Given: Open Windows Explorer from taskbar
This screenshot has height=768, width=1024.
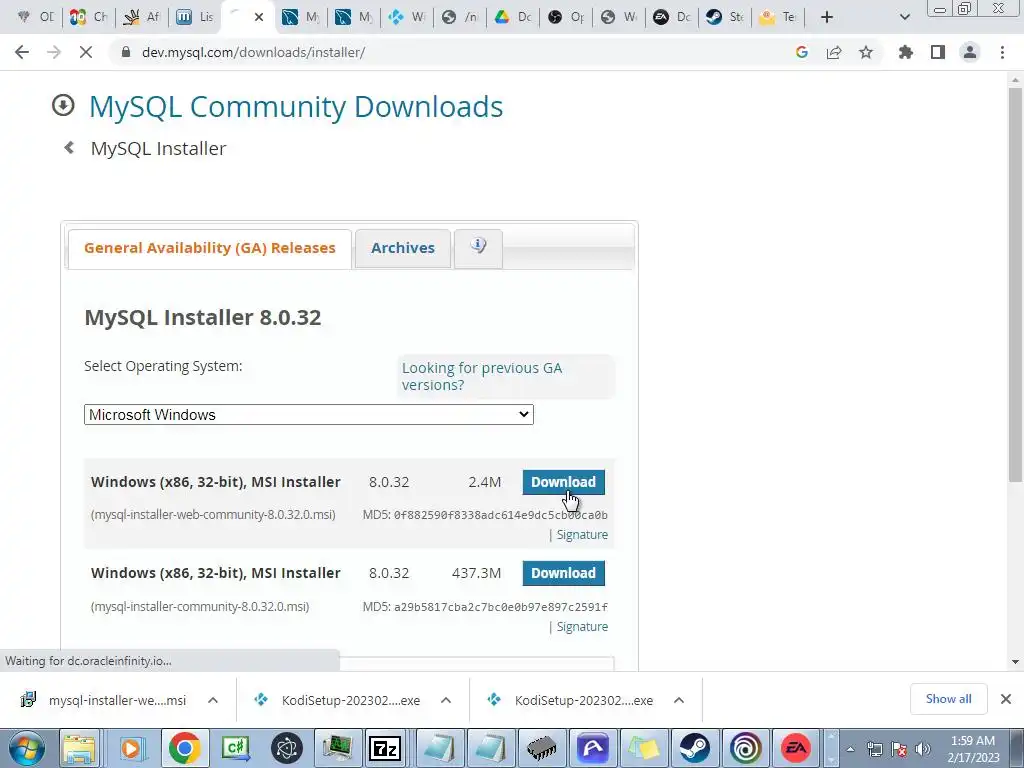Looking at the screenshot, I should 80,748.
